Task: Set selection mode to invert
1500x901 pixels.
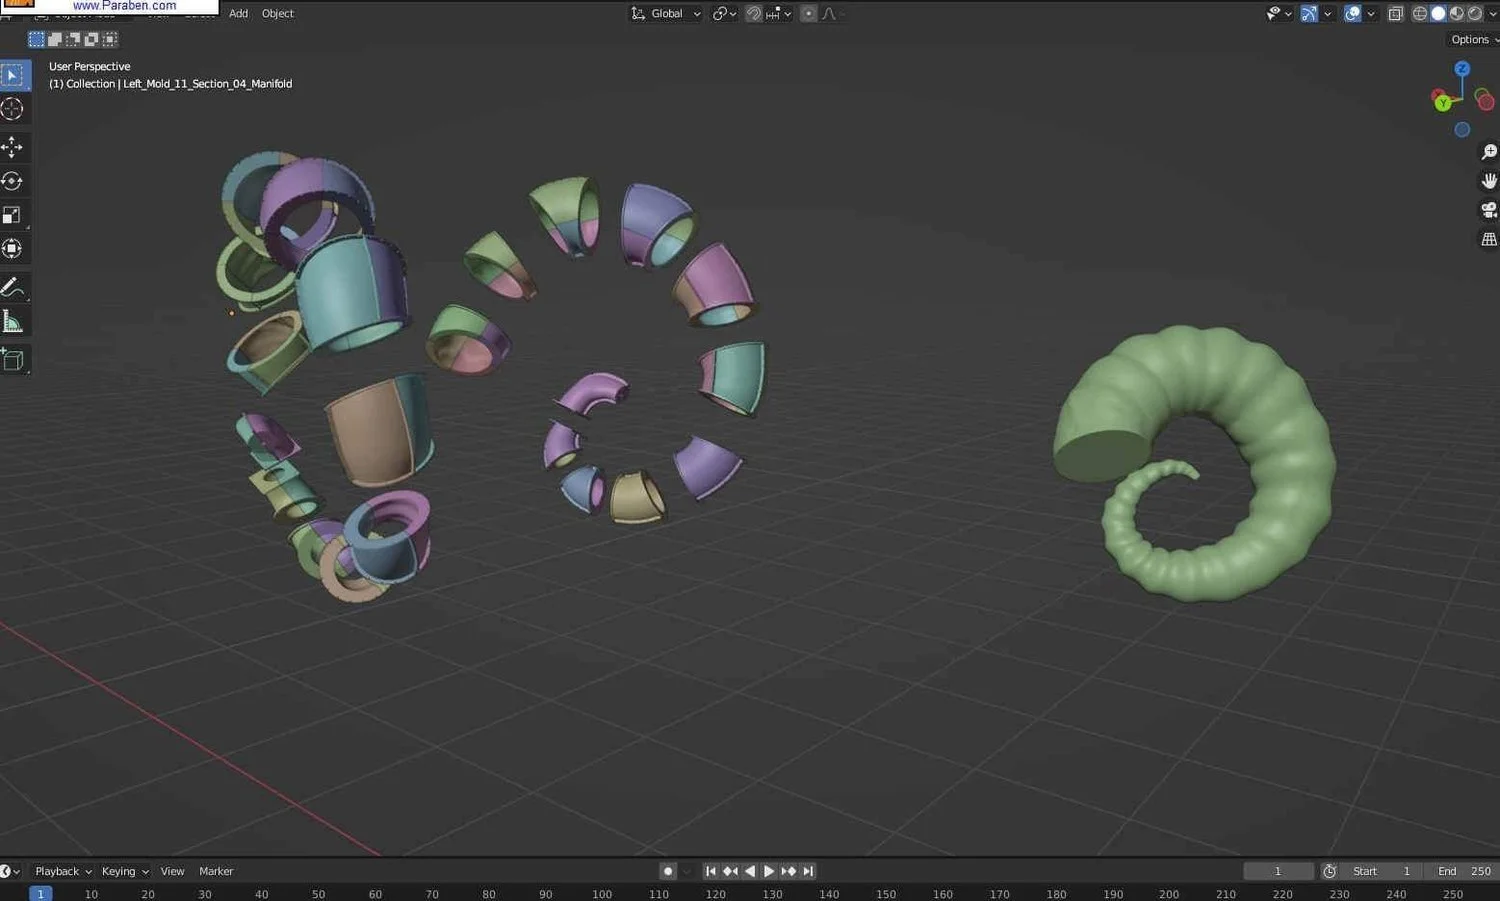Action: click(x=91, y=39)
